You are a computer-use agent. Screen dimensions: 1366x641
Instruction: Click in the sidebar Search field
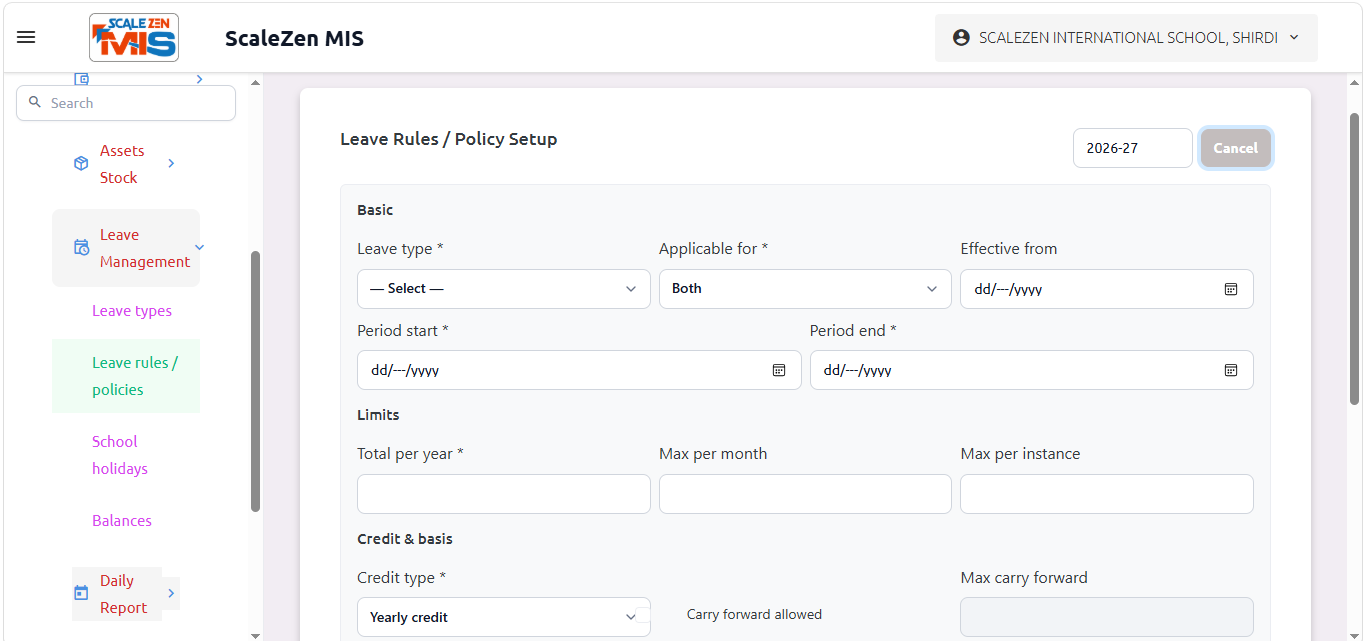pyautogui.click(x=126, y=103)
